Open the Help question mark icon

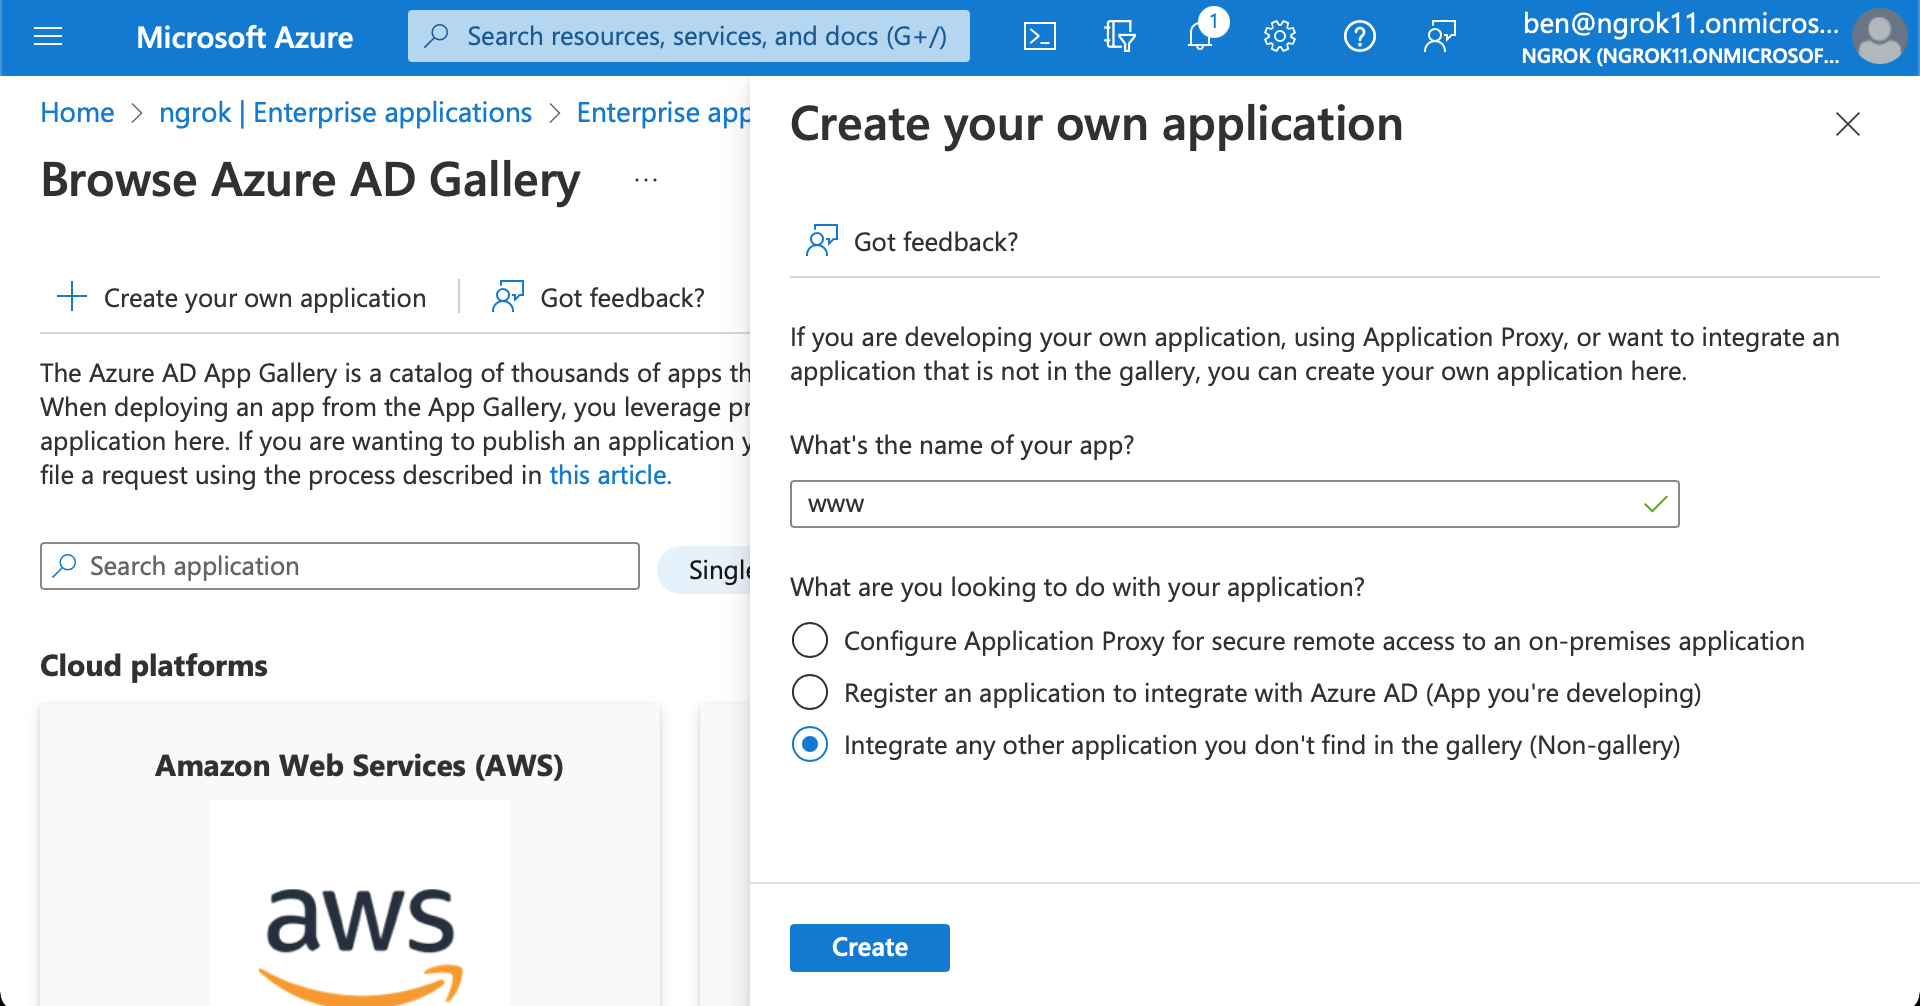[1360, 37]
